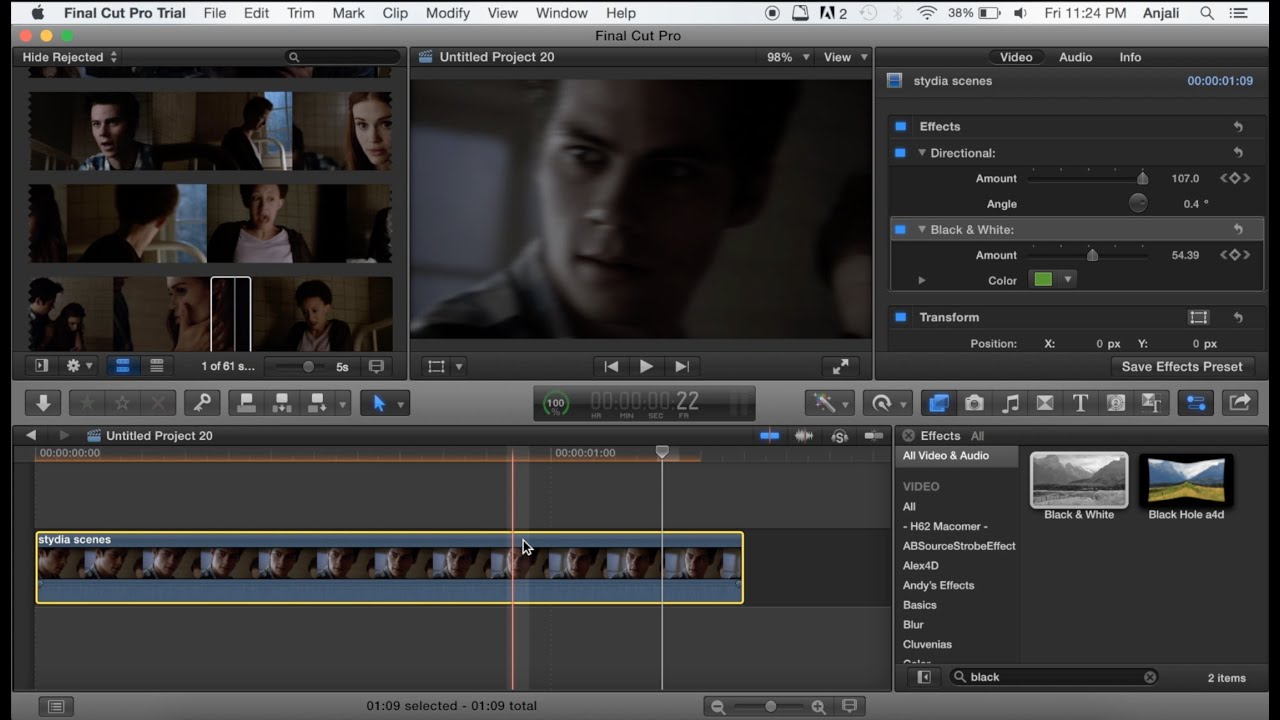The height and width of the screenshot is (720, 1280).
Task: Open the 98% viewer zoom dropdown
Action: click(788, 57)
